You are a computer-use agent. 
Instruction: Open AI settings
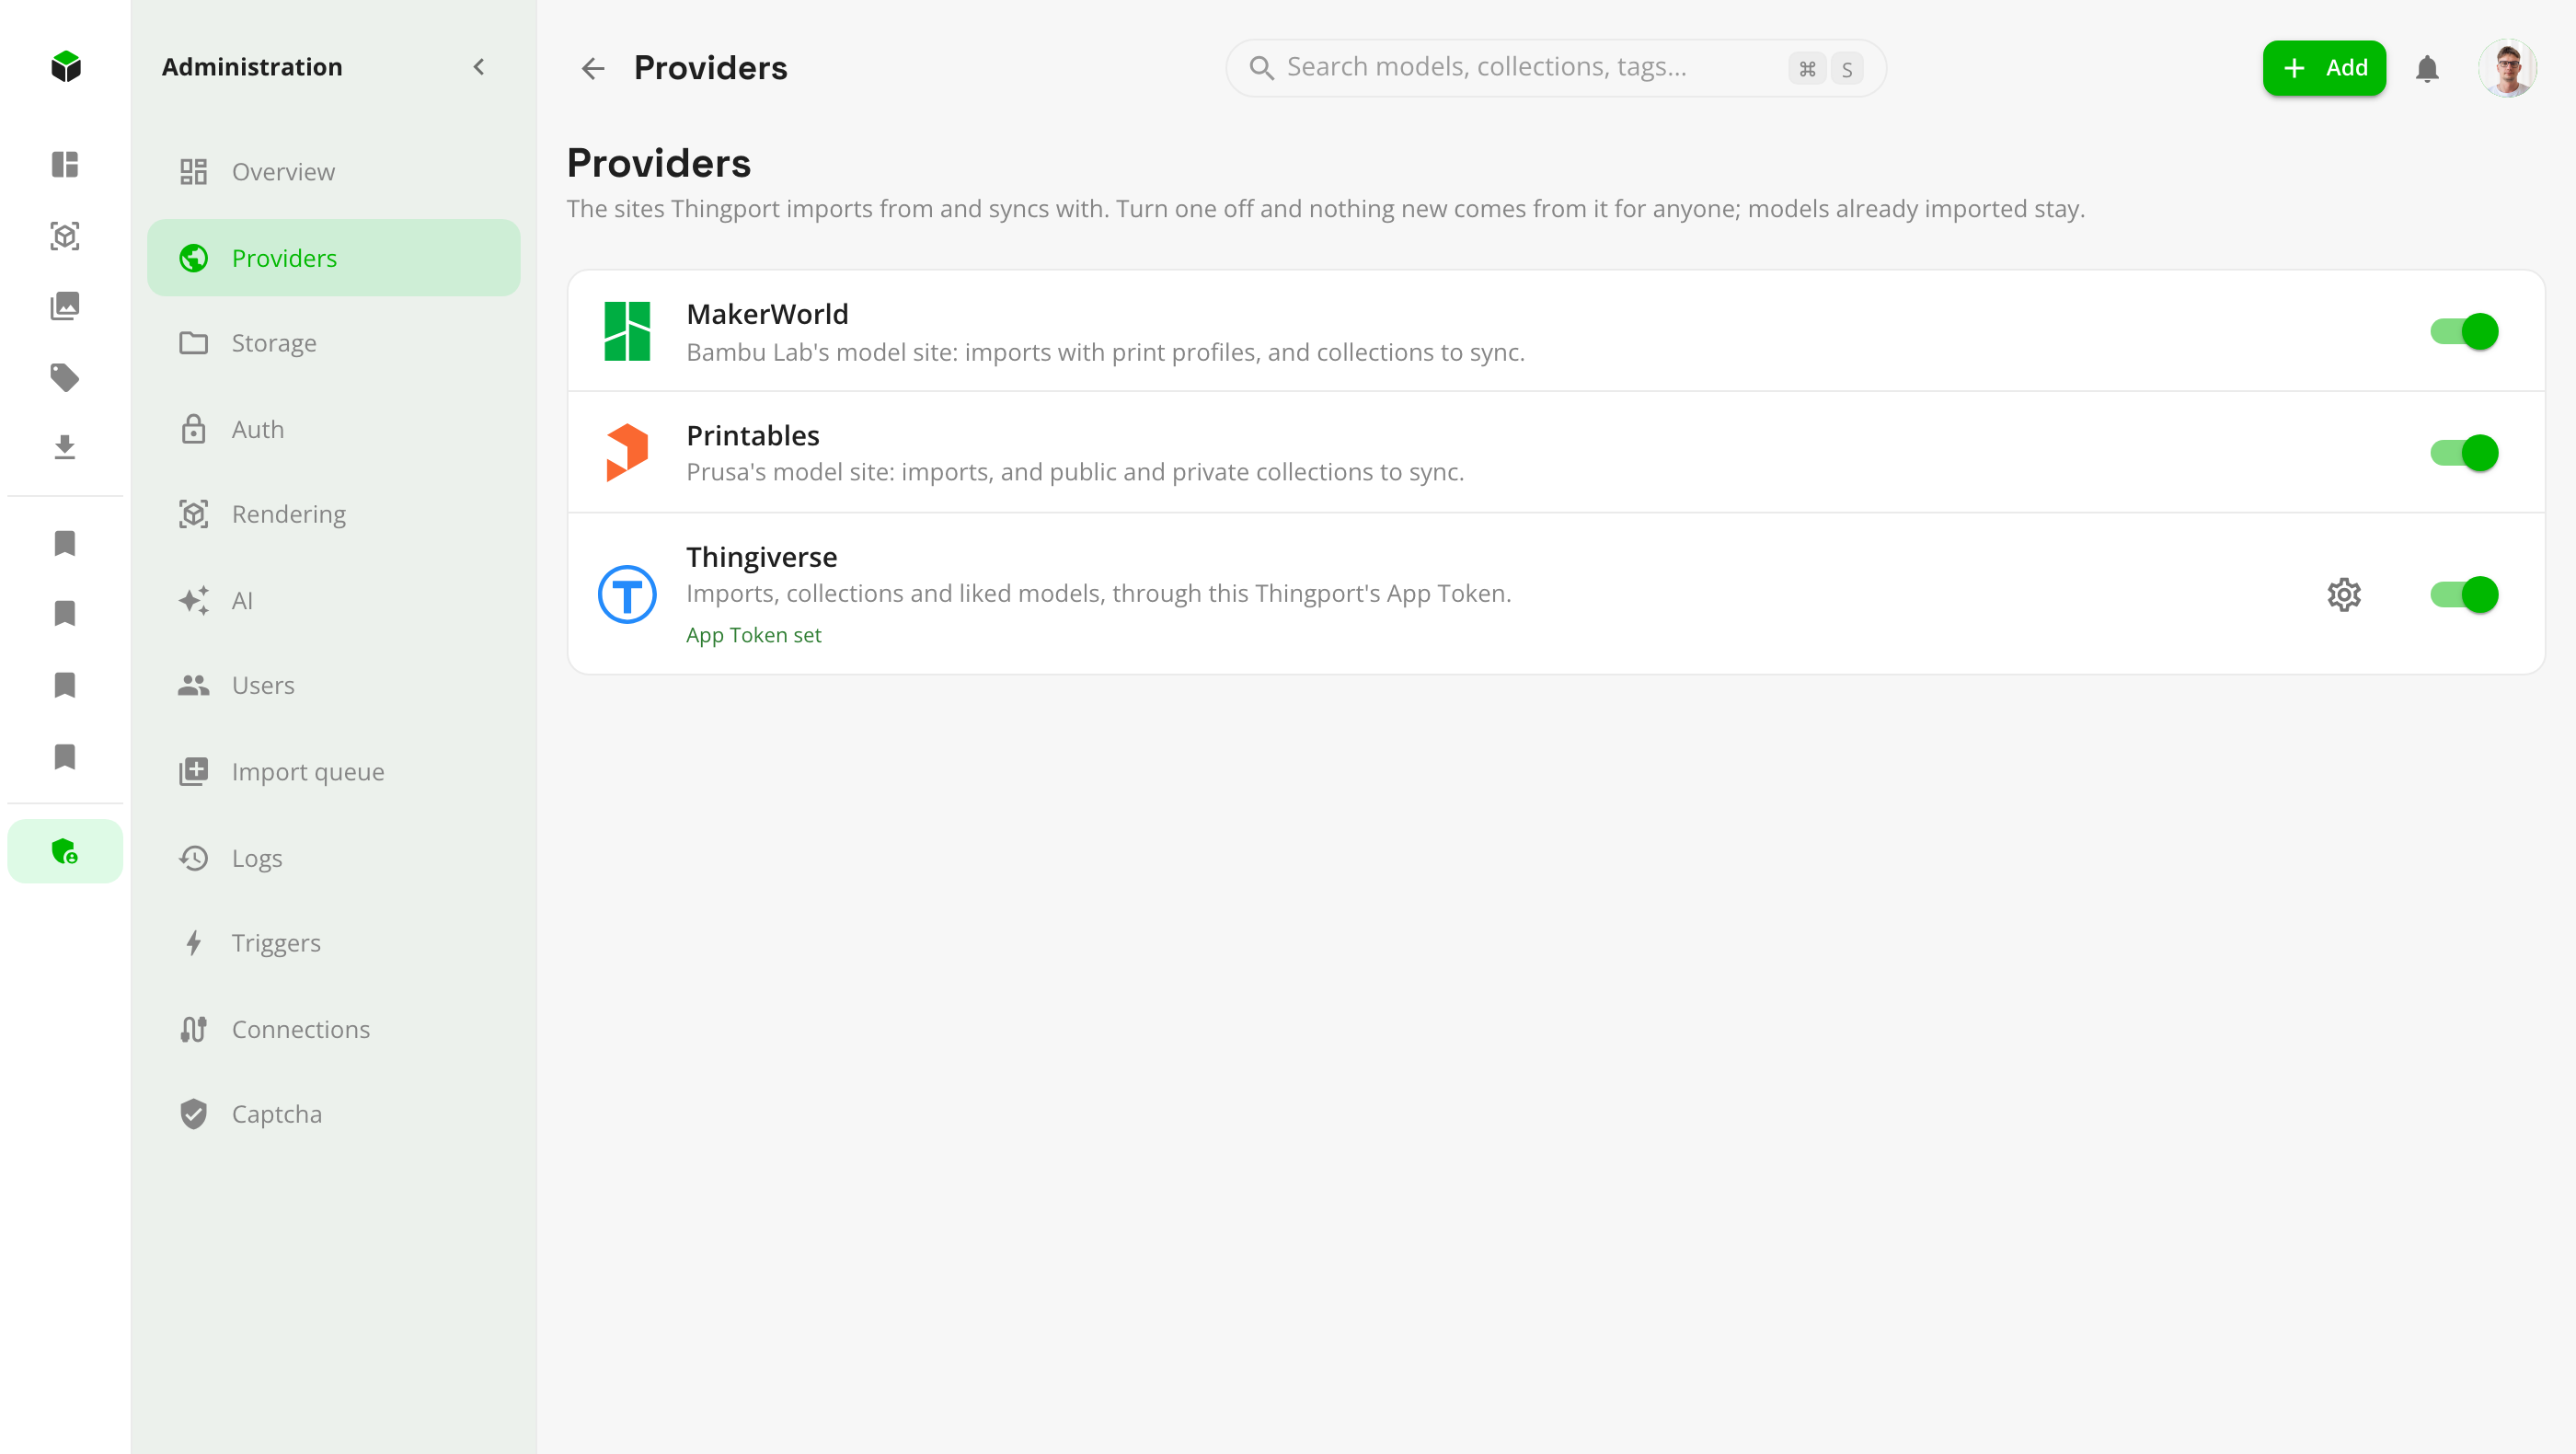coord(334,600)
